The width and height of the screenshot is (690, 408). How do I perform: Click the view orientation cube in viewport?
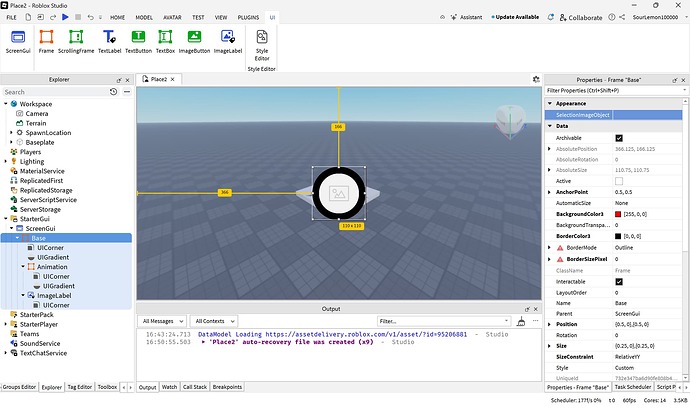pos(510,121)
